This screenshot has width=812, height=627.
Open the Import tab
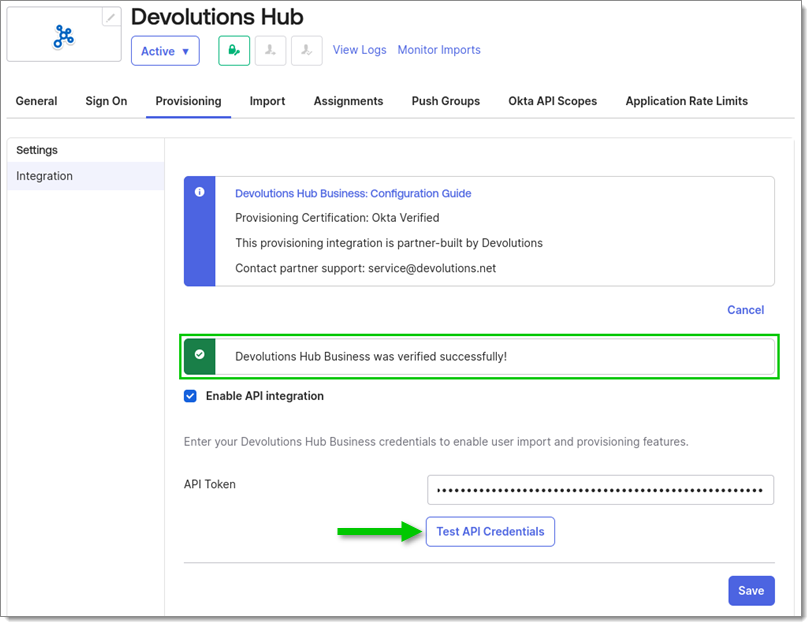267,101
